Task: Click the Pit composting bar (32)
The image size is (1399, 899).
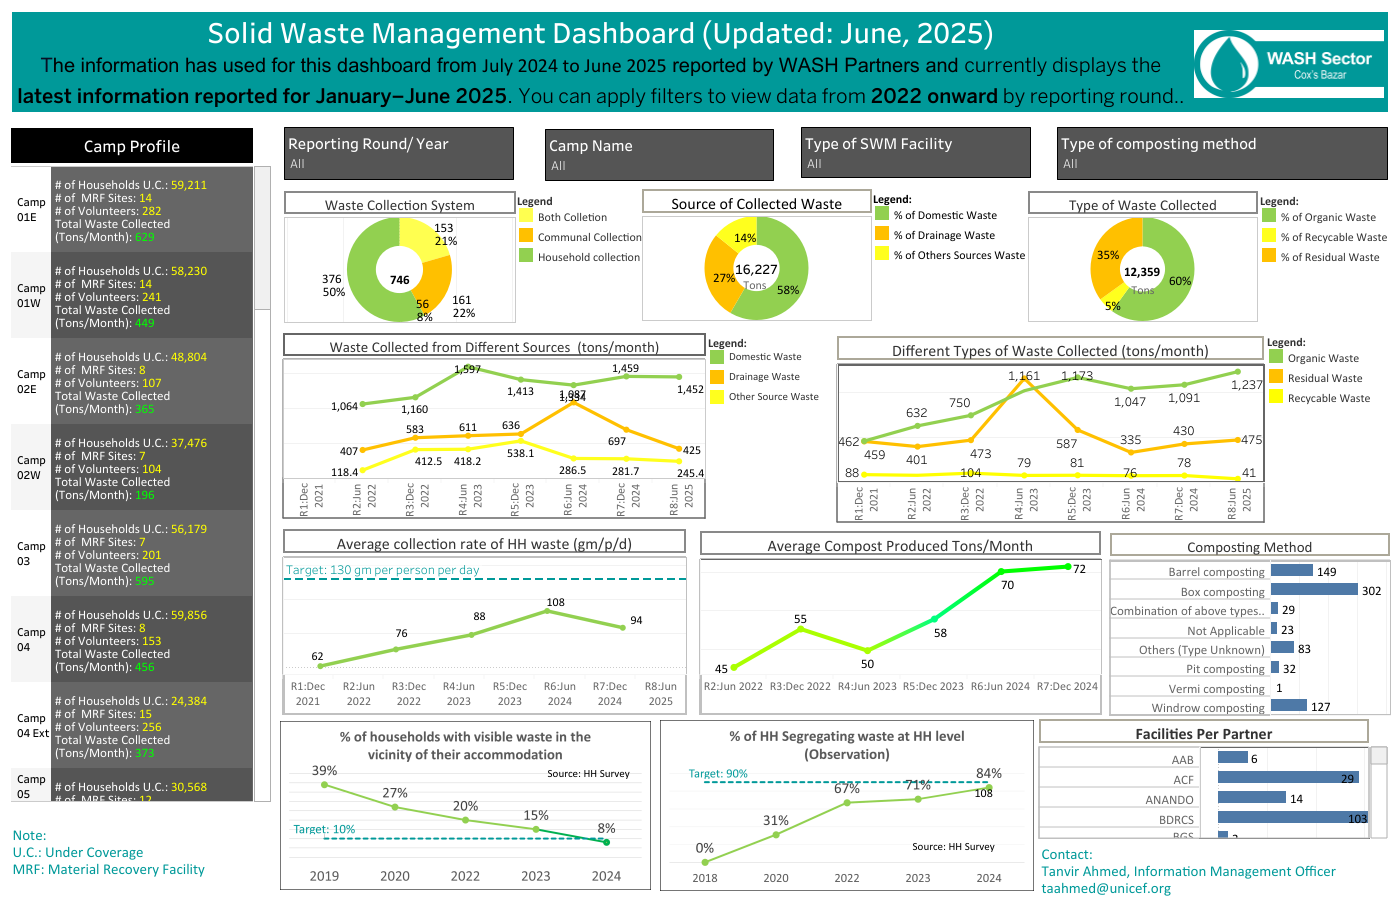Action: click(x=1275, y=668)
